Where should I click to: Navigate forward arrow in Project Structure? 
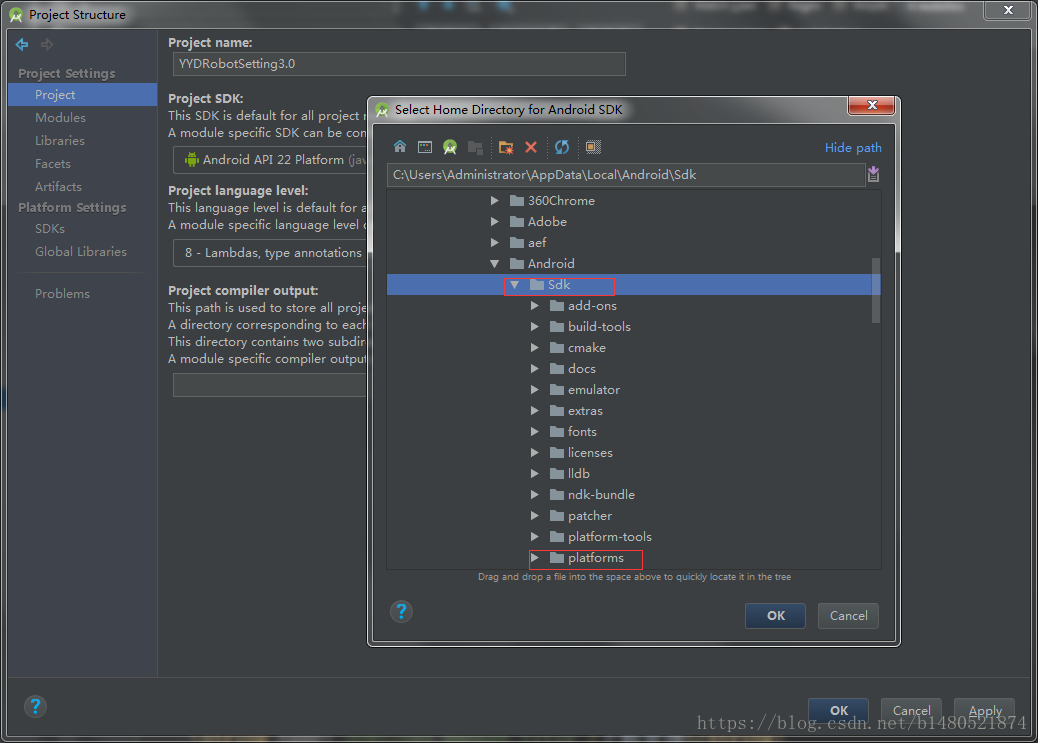[46, 44]
